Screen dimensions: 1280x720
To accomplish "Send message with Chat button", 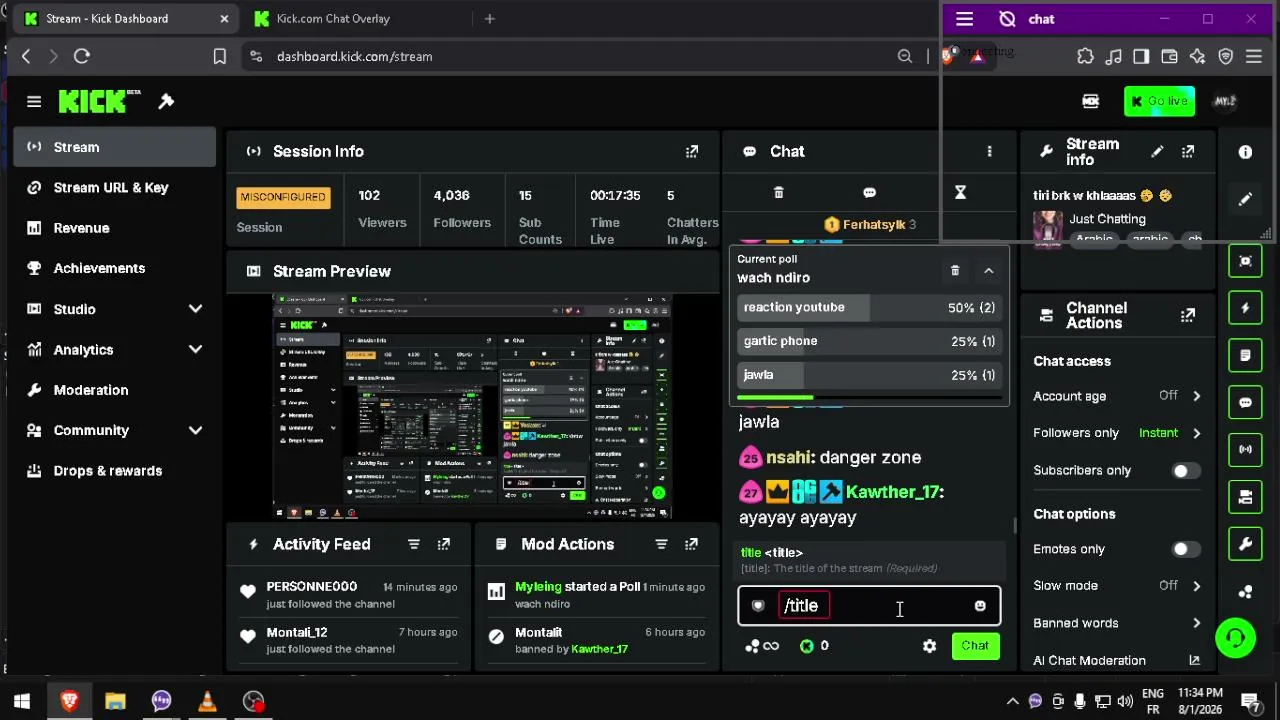I will click(x=975, y=646).
